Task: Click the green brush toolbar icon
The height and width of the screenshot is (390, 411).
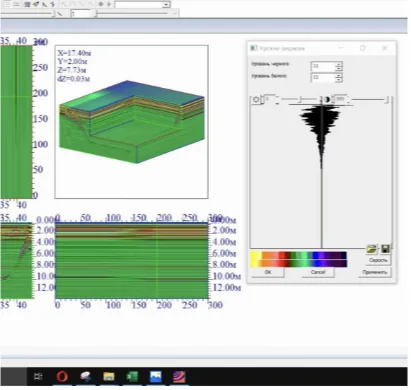Action: 36,4
